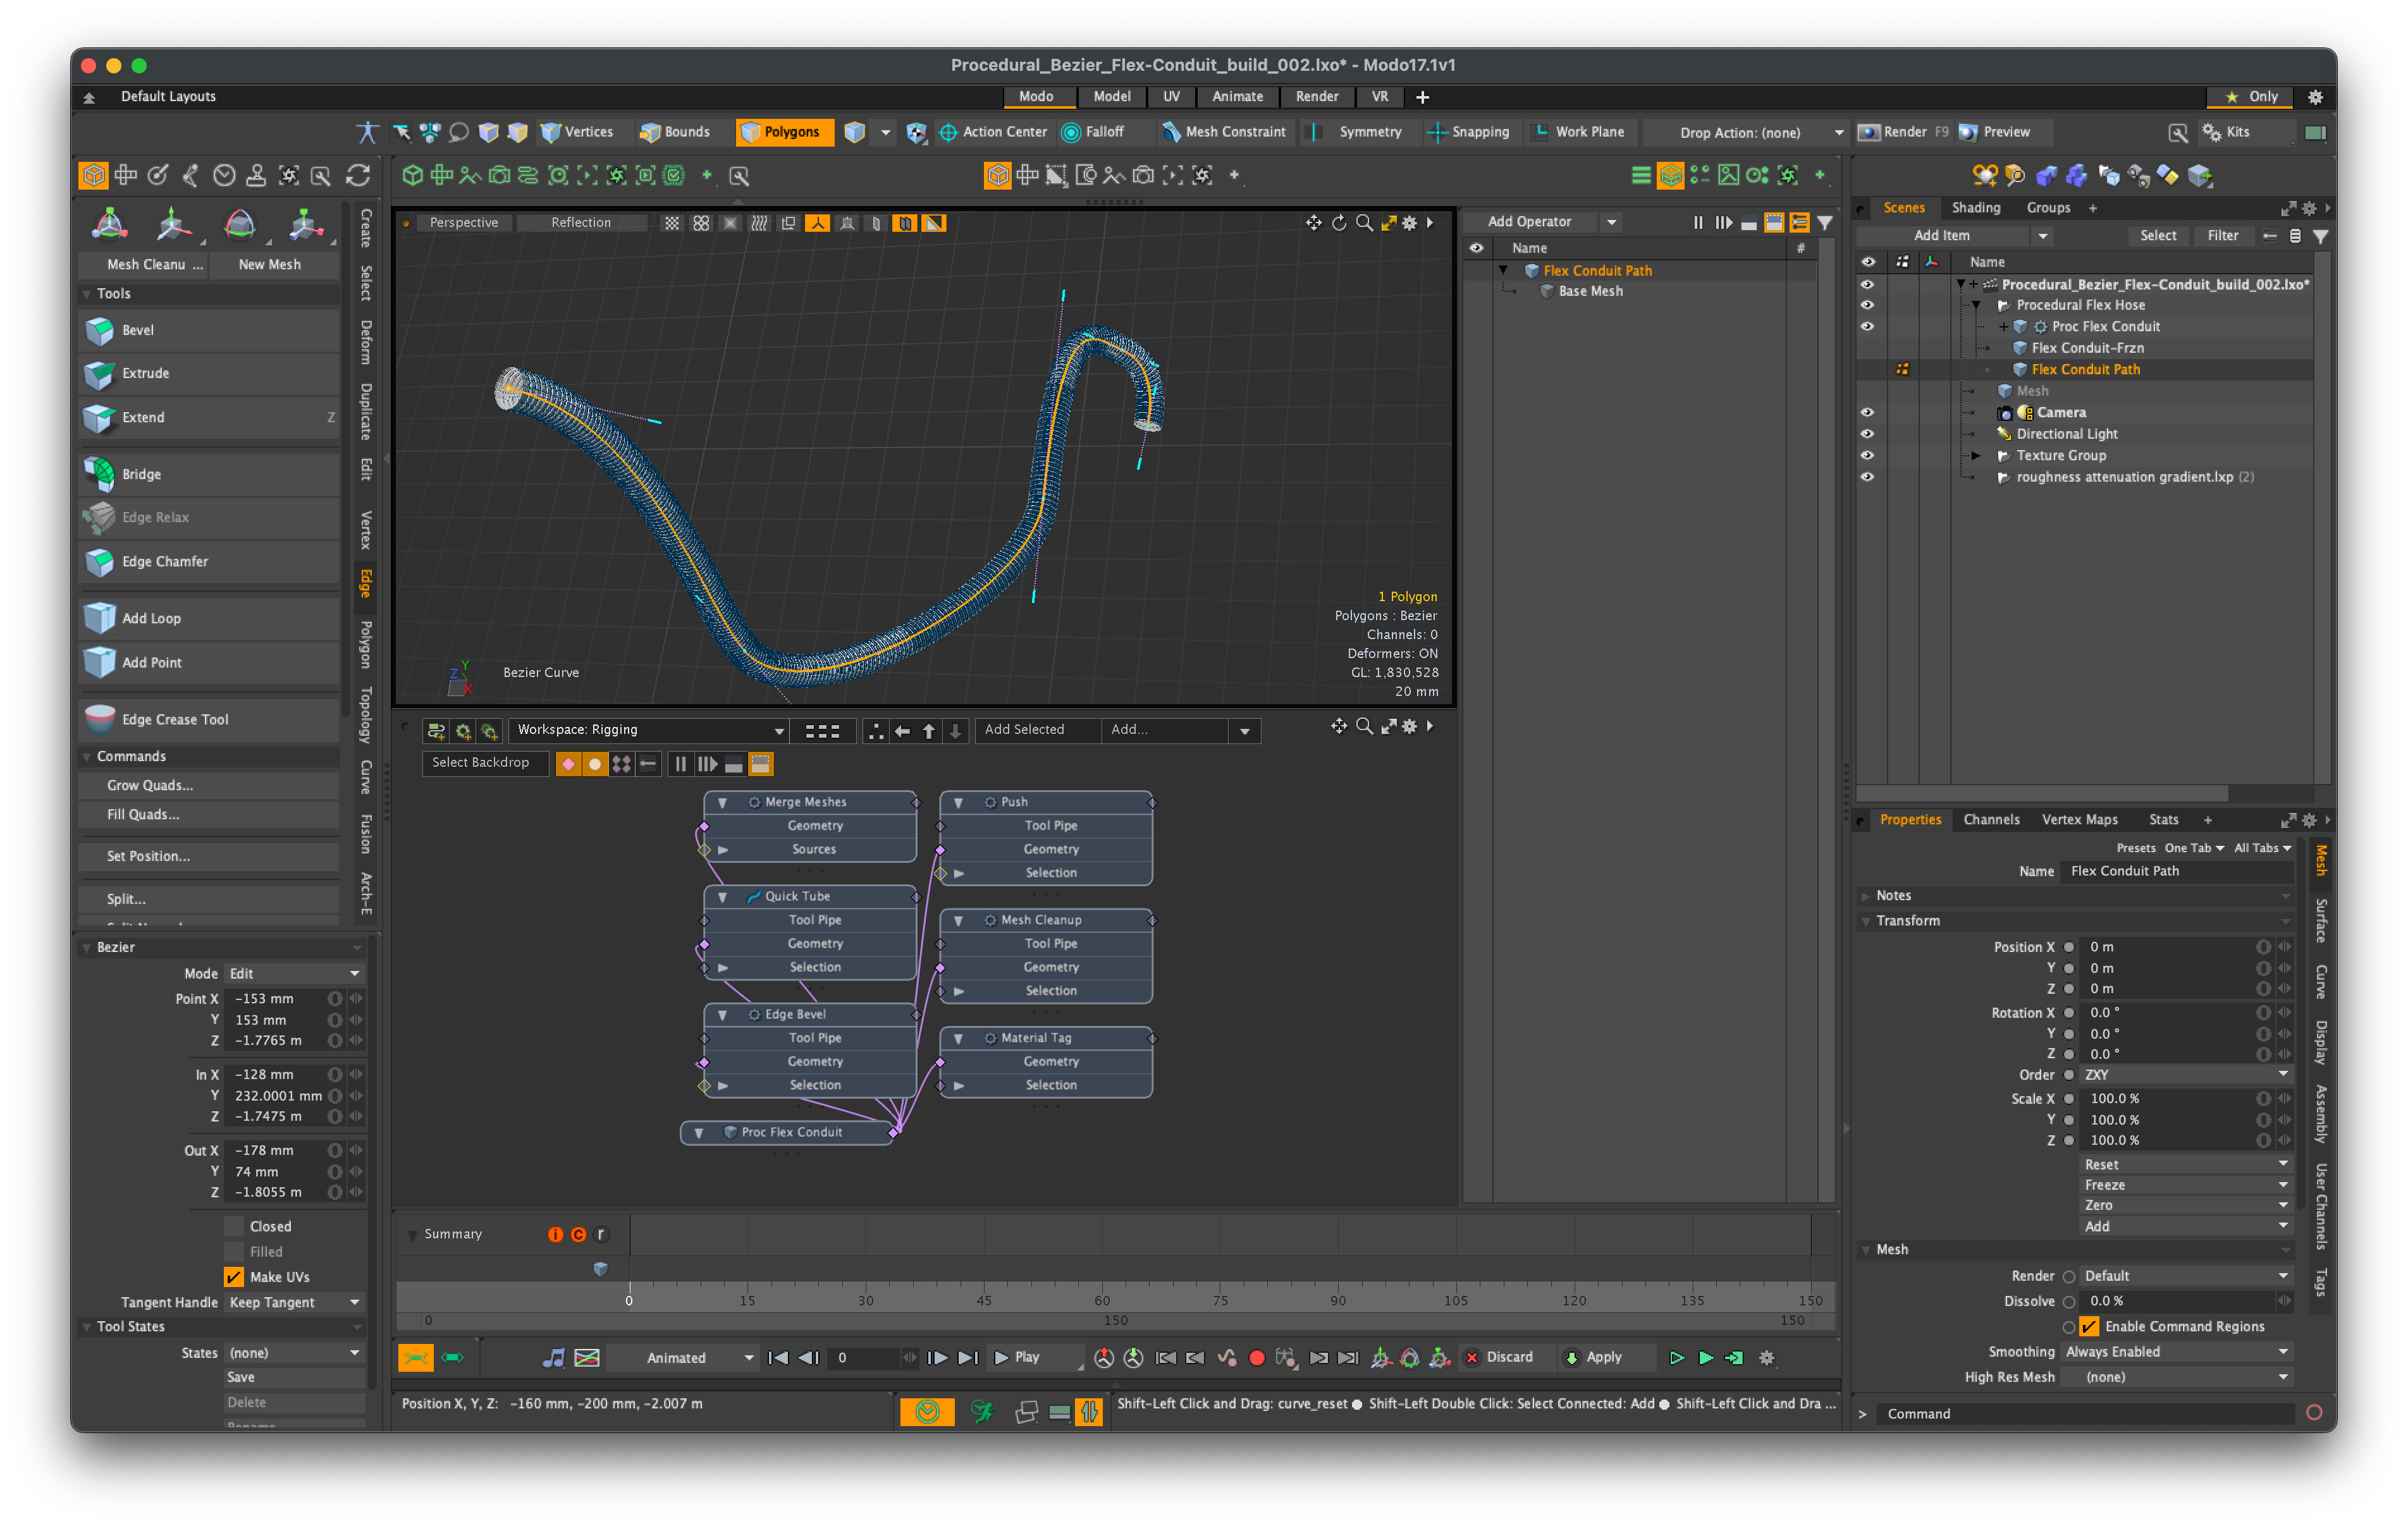Collapse the Merge Meshes node
Viewport: 2408px width, 1526px height.
coord(722,802)
